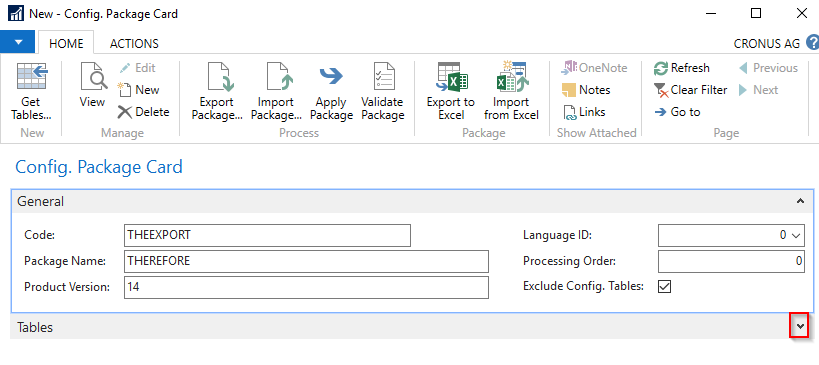Click the Go to action
This screenshot has height=365, width=819.
pyautogui.click(x=677, y=112)
